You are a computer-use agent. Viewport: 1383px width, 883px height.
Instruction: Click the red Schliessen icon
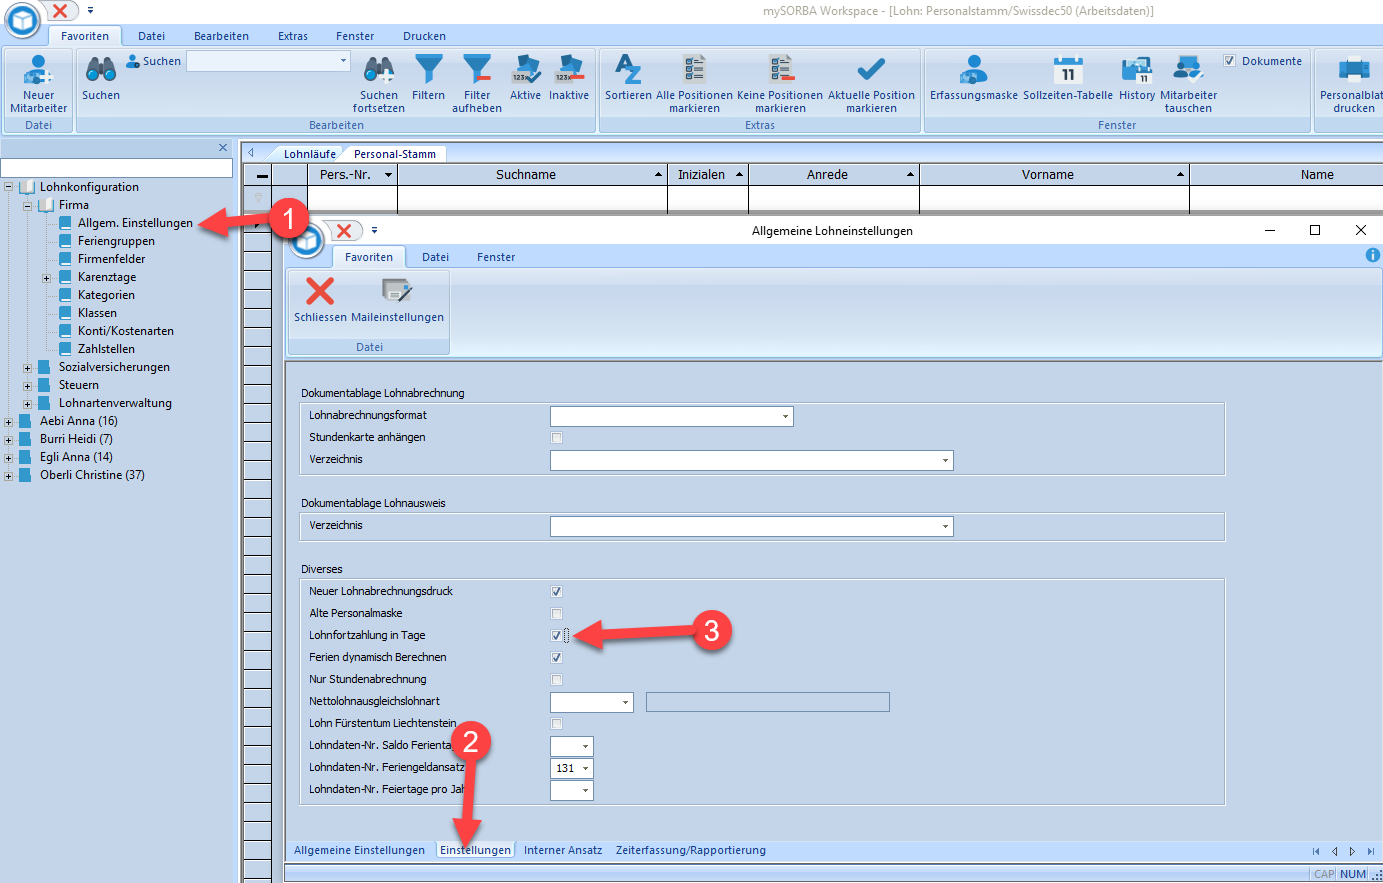click(x=320, y=292)
